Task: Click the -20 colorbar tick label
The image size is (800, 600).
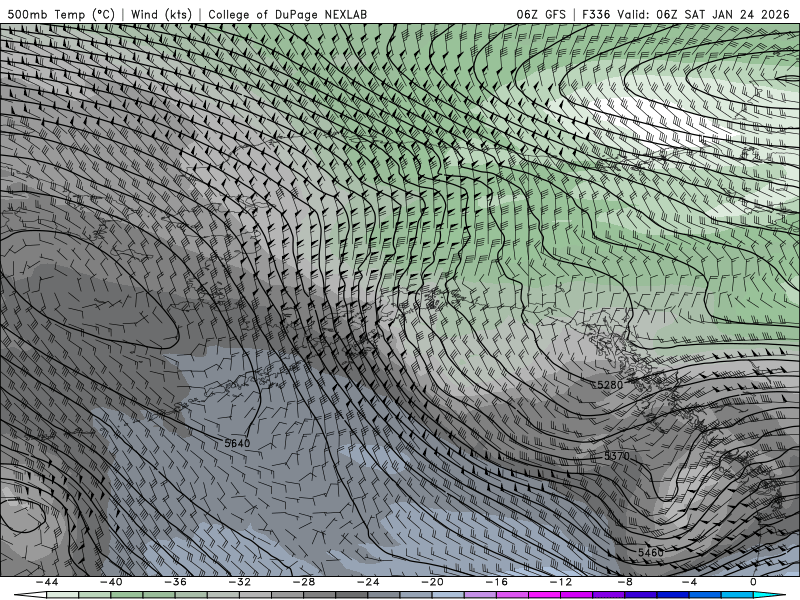Action: pyautogui.click(x=433, y=582)
